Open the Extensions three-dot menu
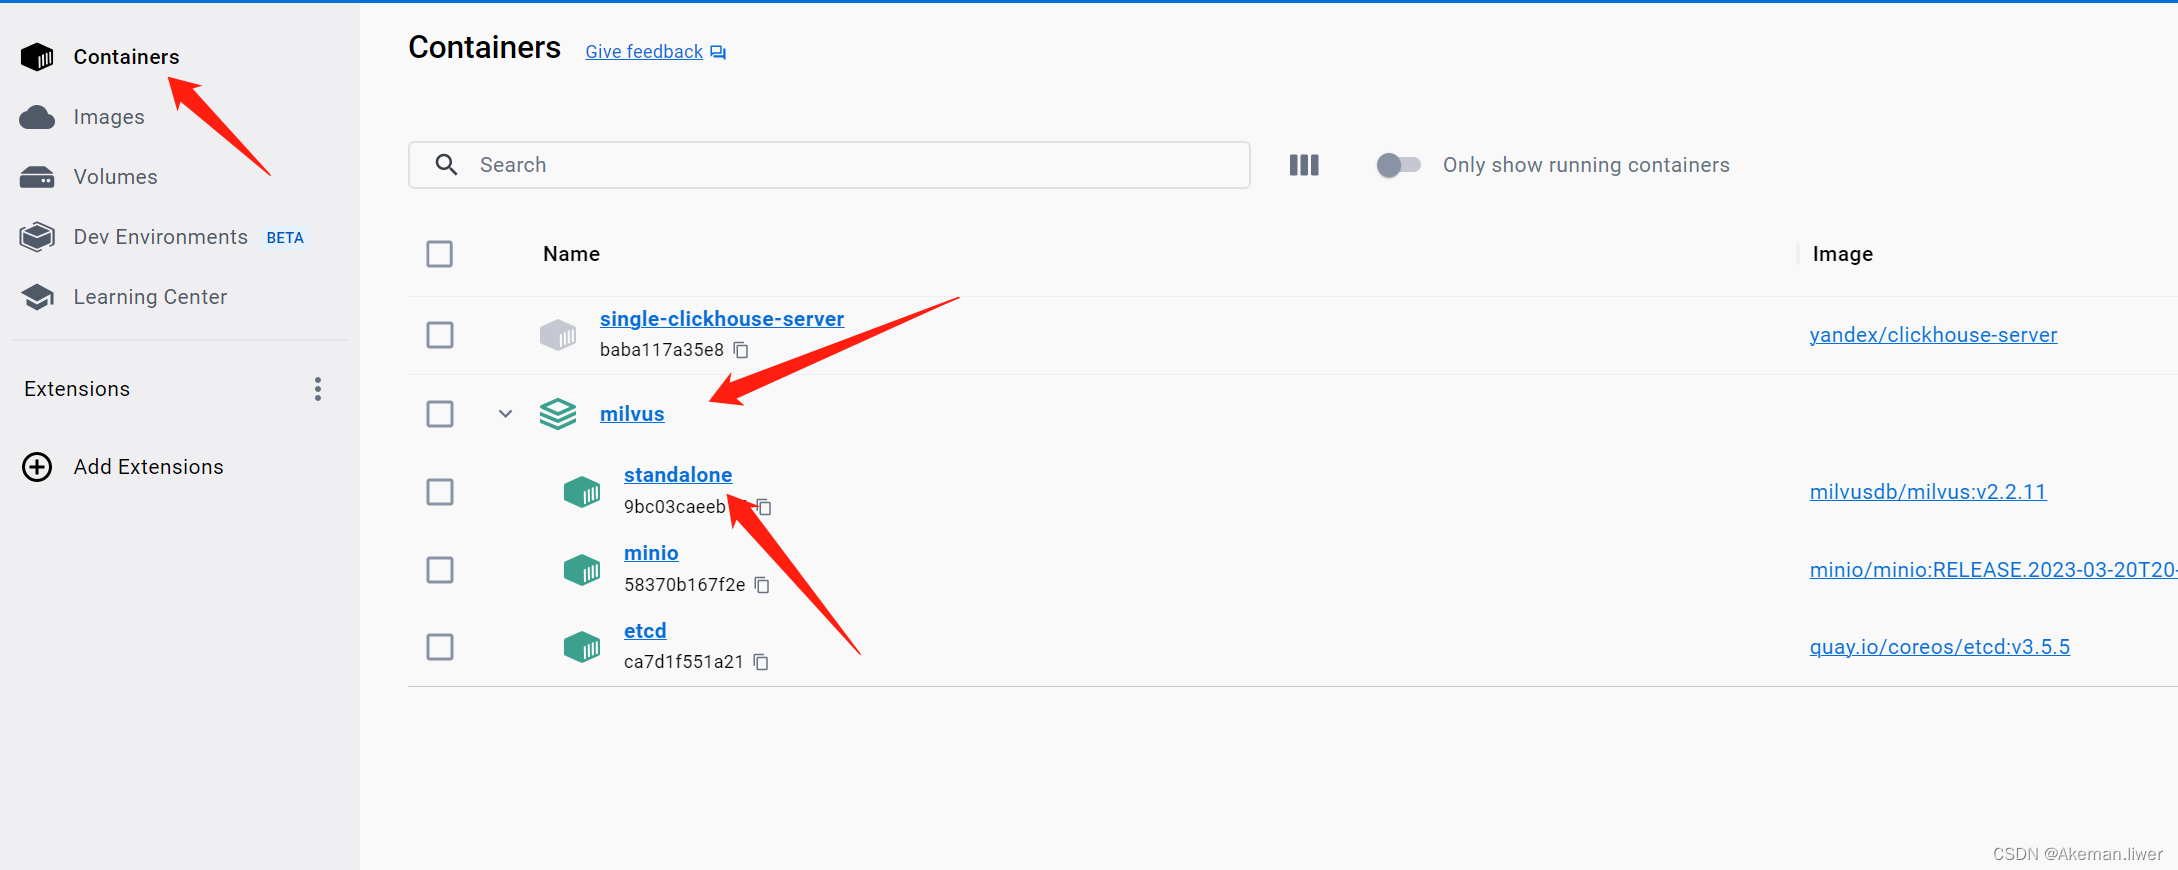Viewport: 2178px width, 870px height. [x=318, y=389]
